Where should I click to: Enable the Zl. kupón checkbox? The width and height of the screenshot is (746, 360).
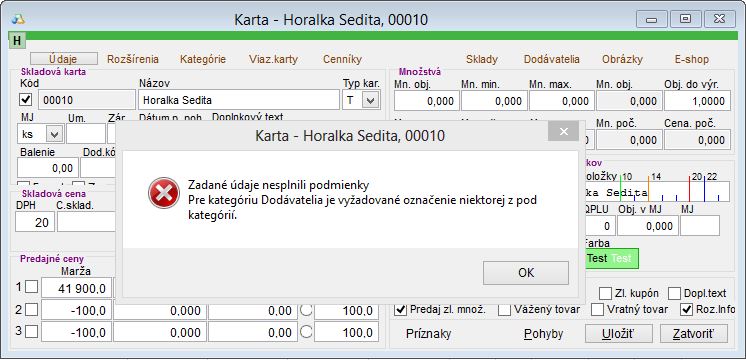tap(605, 293)
